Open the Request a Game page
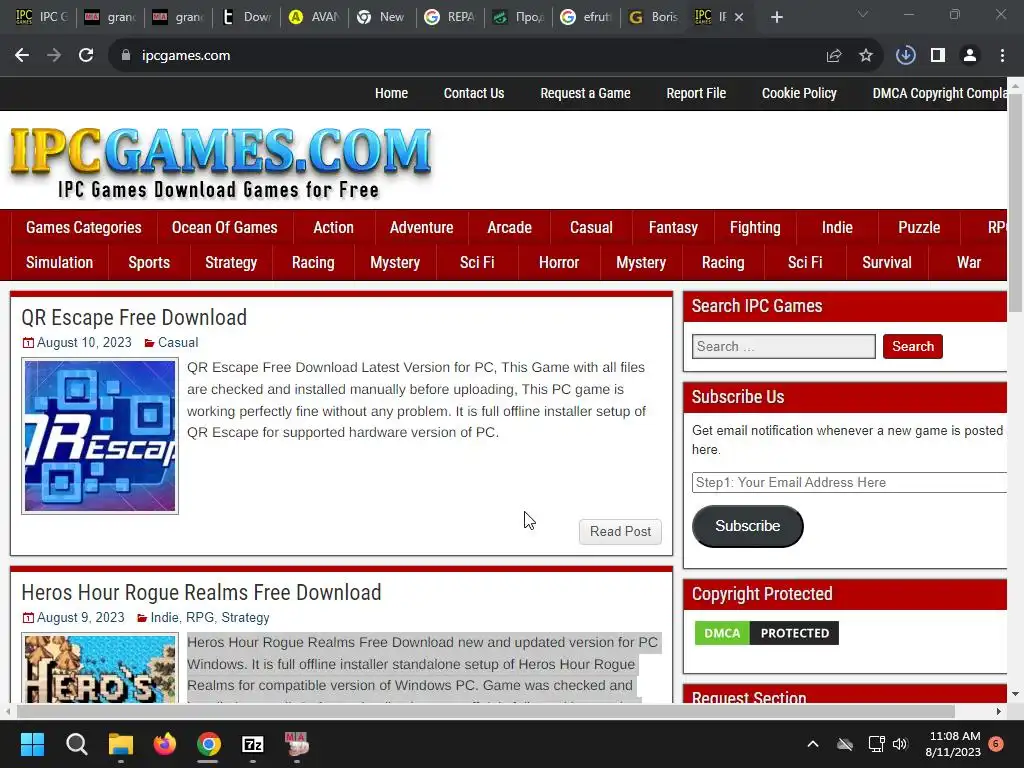Image resolution: width=1024 pixels, height=768 pixels. (x=585, y=93)
